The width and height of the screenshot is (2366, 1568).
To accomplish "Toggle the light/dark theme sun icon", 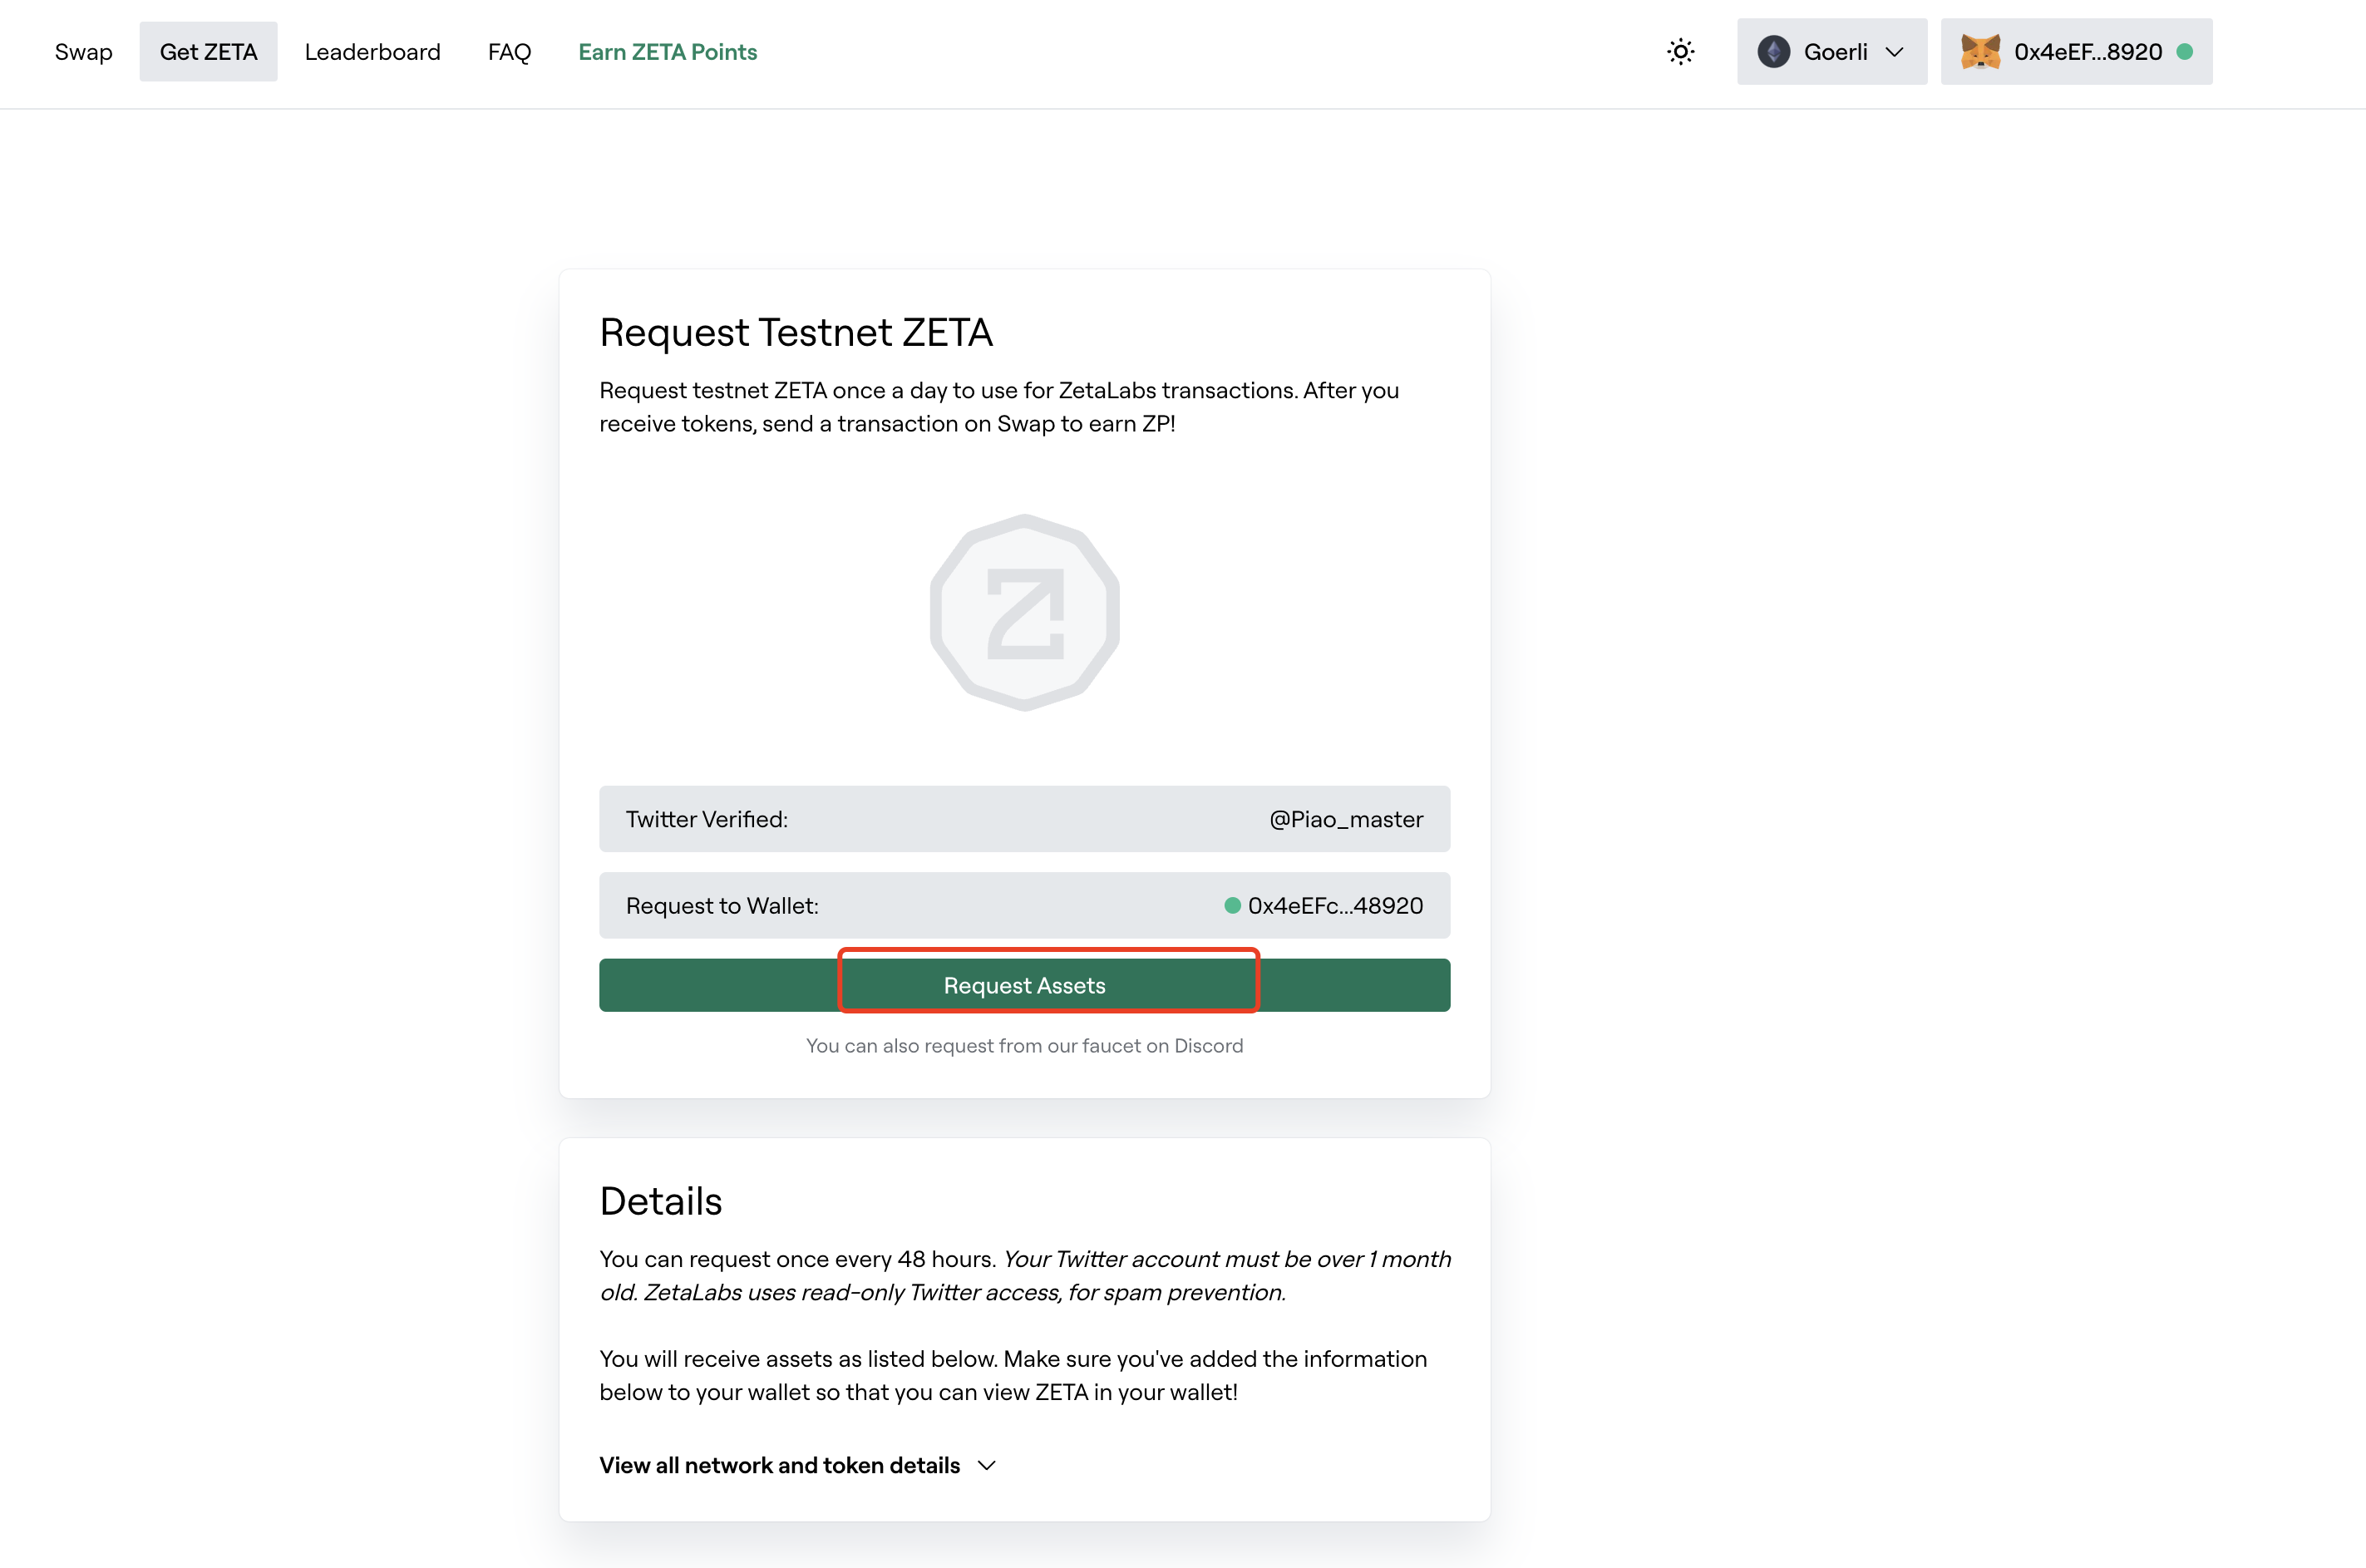I will pos(1680,52).
